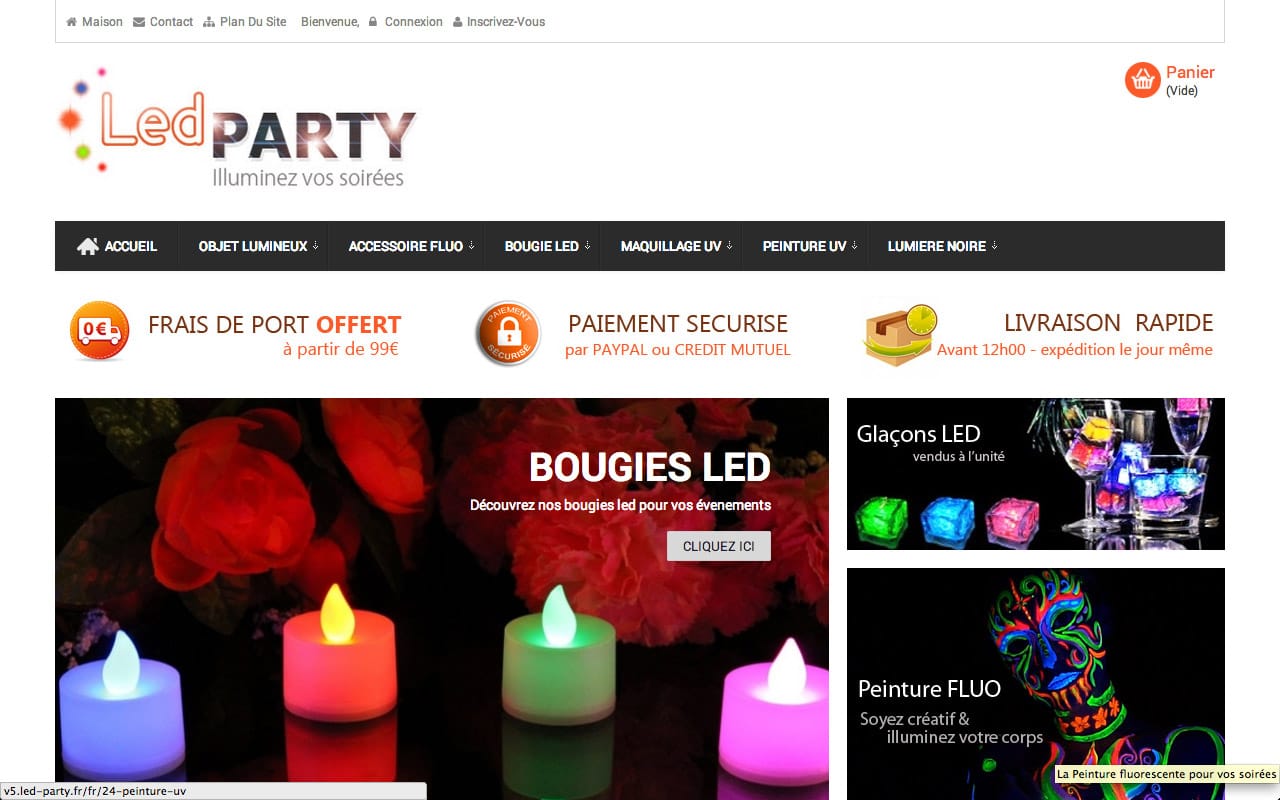Open the Glaçons LED banner

(x=1036, y=474)
